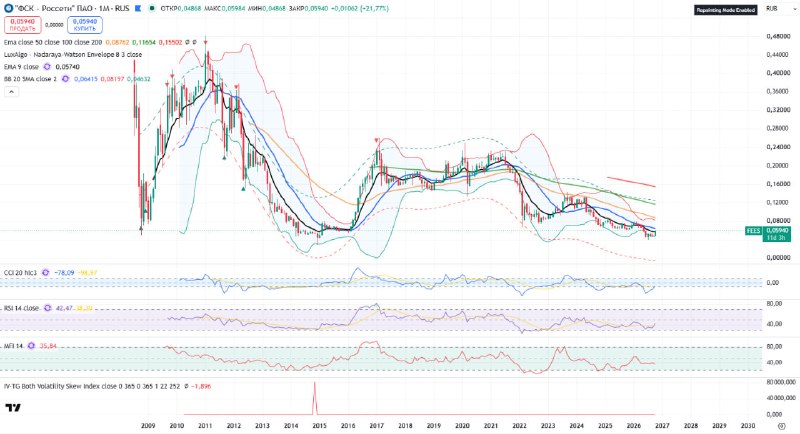The image size is (800, 434).
Task: Collapse the indicator legend with the up chevron
Action: click(x=11, y=92)
